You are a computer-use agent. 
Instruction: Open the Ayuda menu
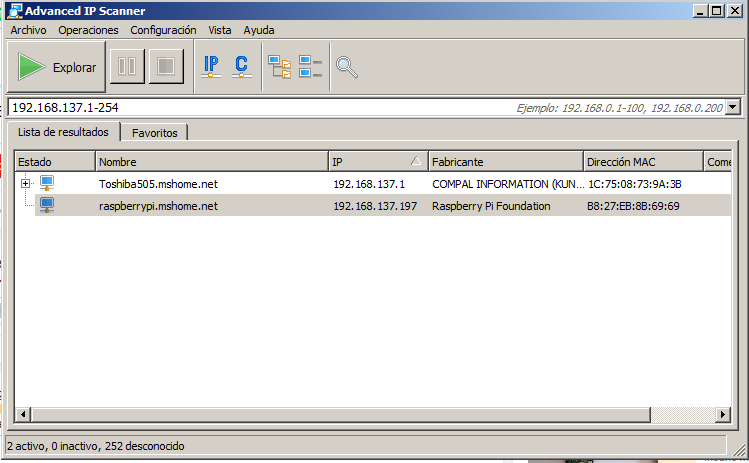(259, 30)
